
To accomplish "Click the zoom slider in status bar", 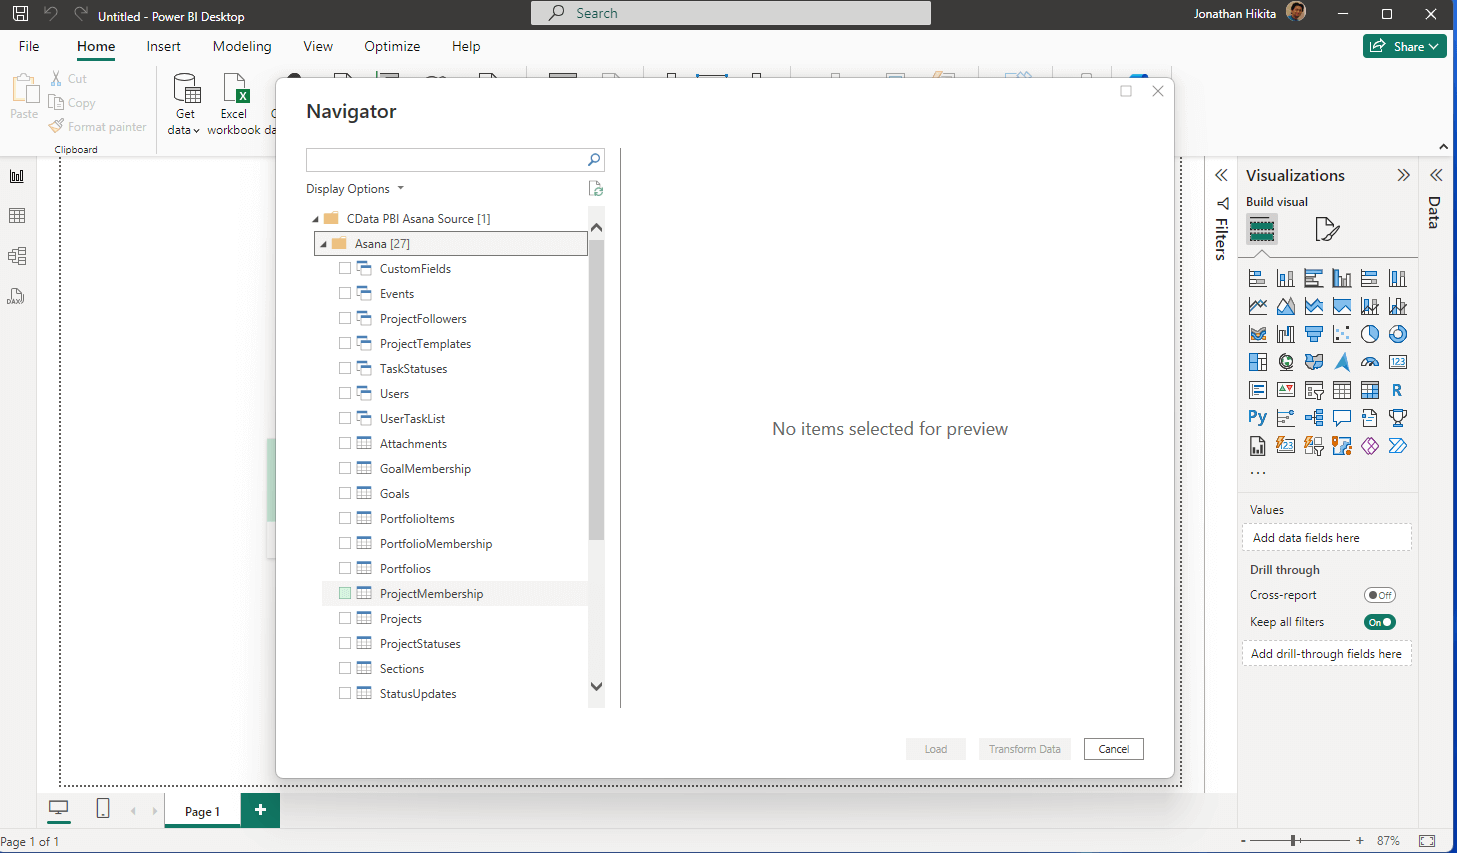I will [x=1294, y=841].
